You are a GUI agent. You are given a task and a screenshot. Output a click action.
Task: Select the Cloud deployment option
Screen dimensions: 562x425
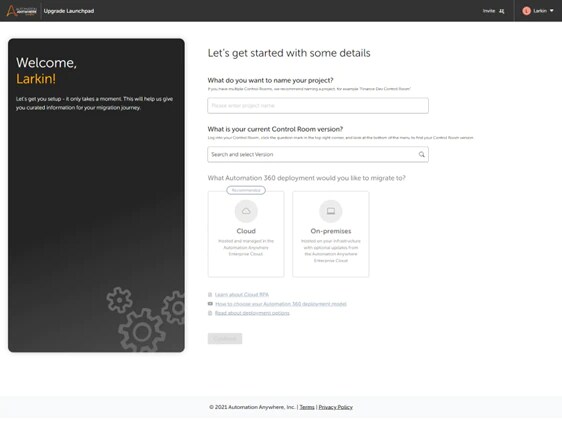coord(246,234)
